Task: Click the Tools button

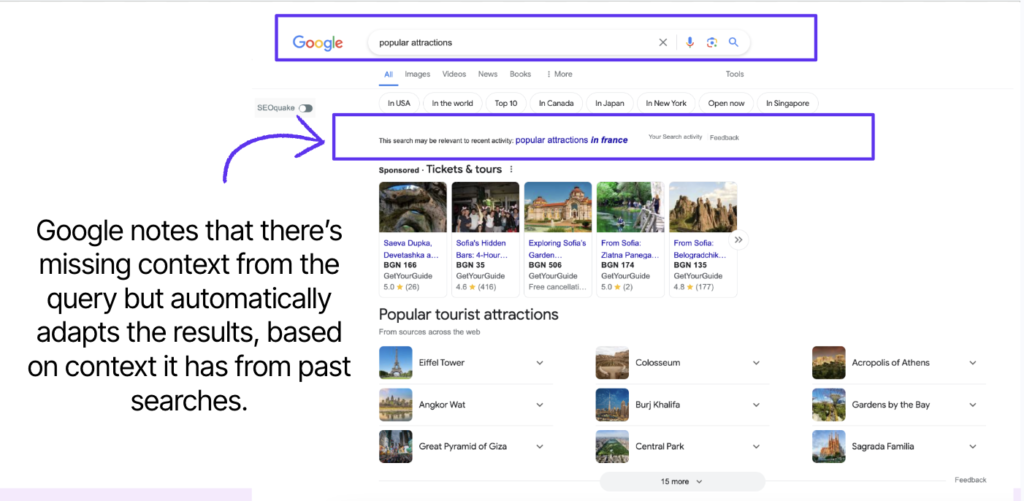Action: point(734,74)
